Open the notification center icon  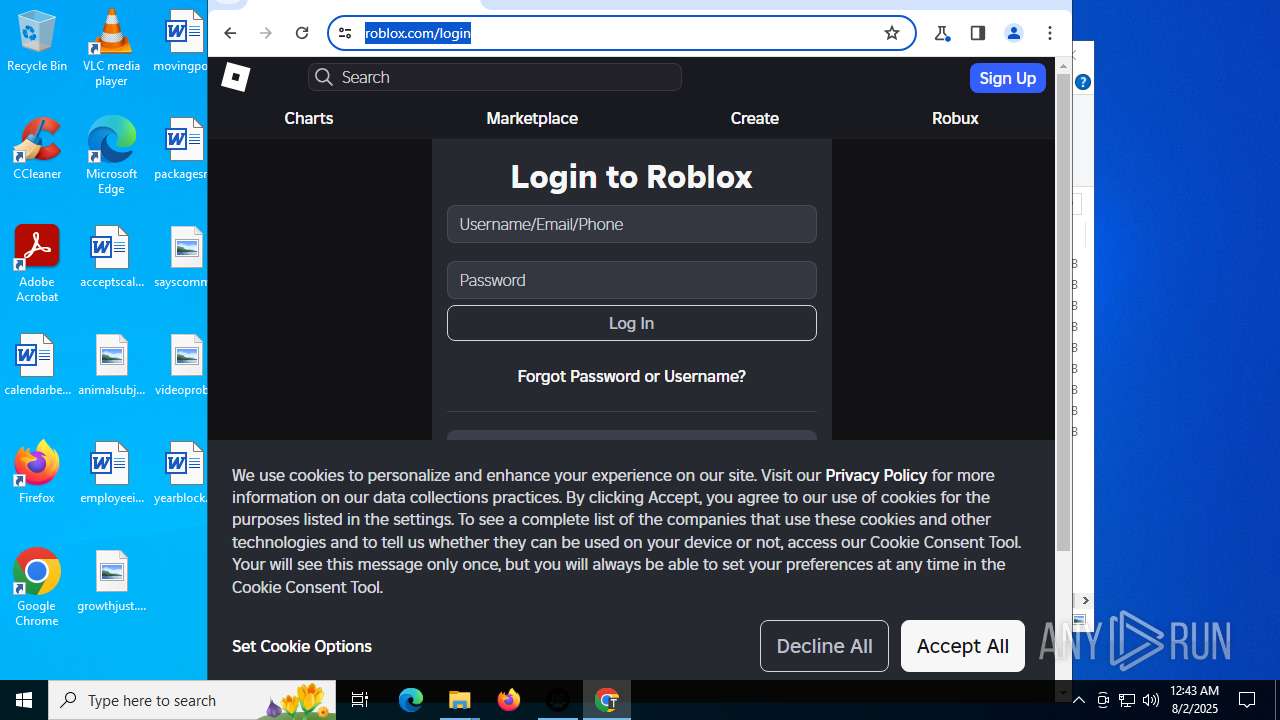(x=1247, y=700)
